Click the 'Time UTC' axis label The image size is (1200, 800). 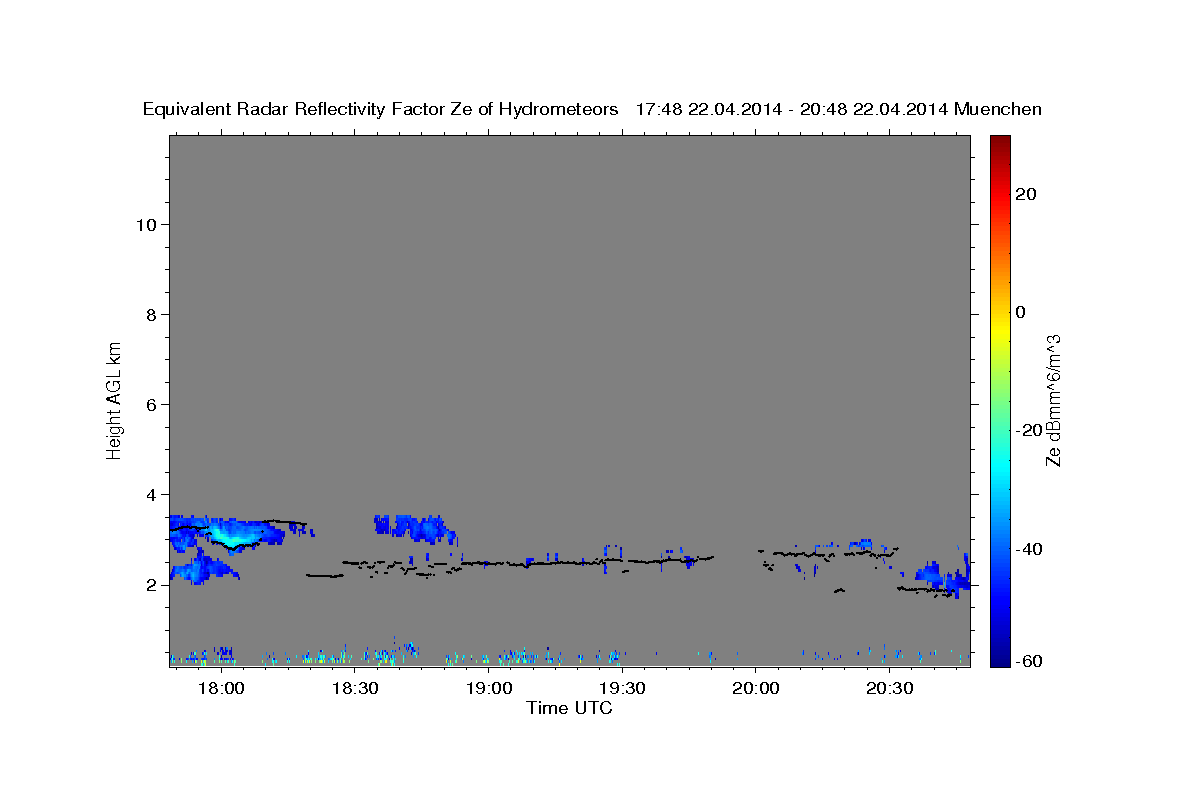point(569,708)
